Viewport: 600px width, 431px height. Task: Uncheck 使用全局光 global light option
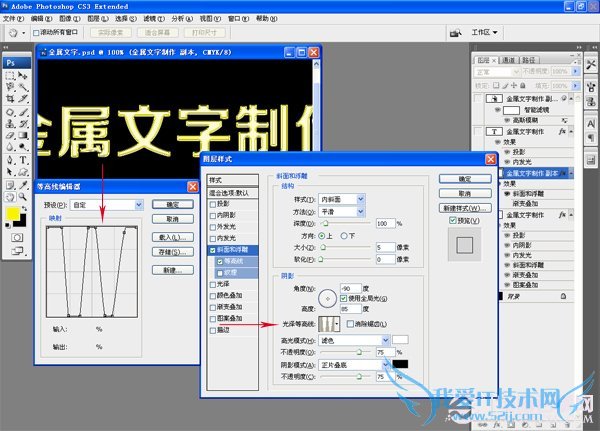pyautogui.click(x=345, y=299)
